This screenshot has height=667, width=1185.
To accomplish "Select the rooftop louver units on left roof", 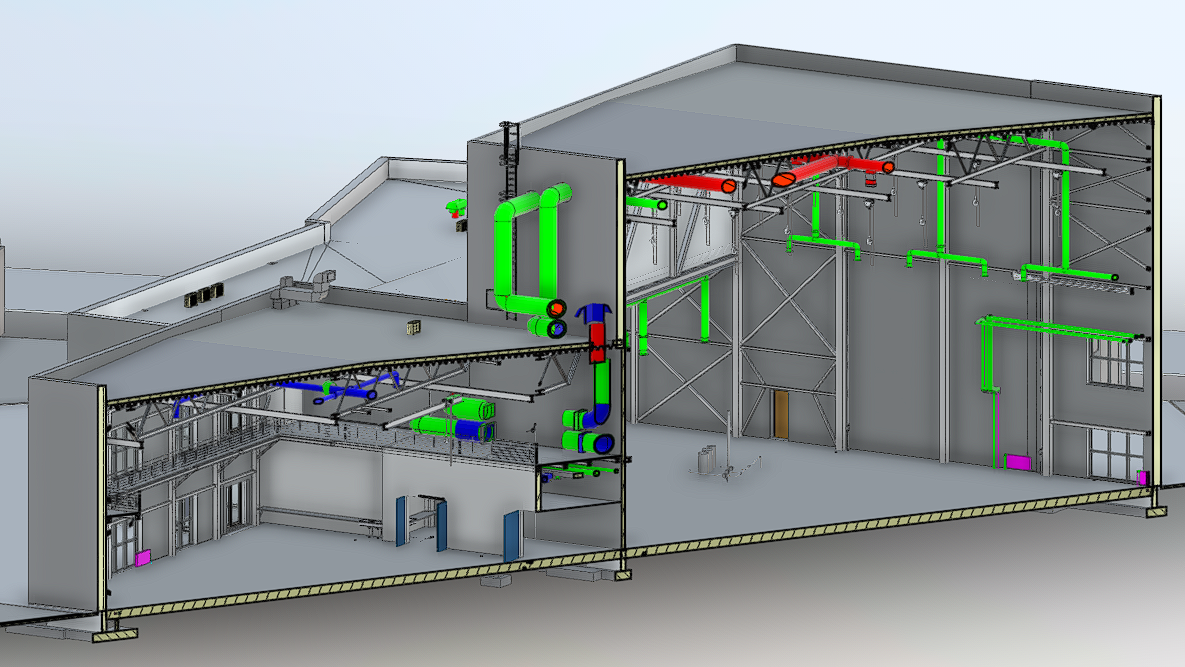I will [203, 295].
